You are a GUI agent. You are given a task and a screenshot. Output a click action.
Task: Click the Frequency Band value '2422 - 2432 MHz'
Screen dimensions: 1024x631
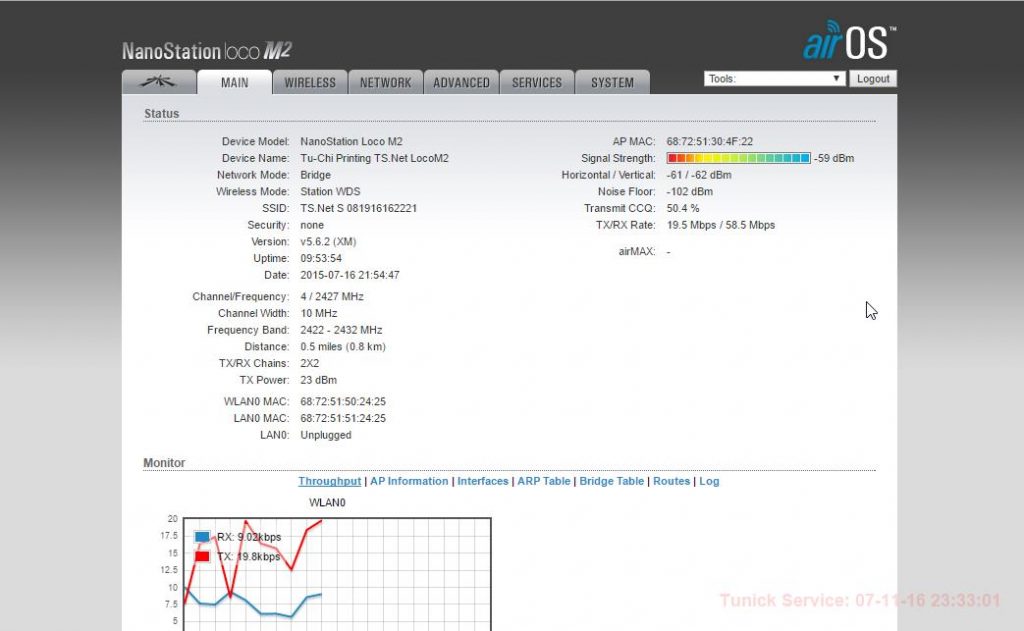(x=341, y=330)
